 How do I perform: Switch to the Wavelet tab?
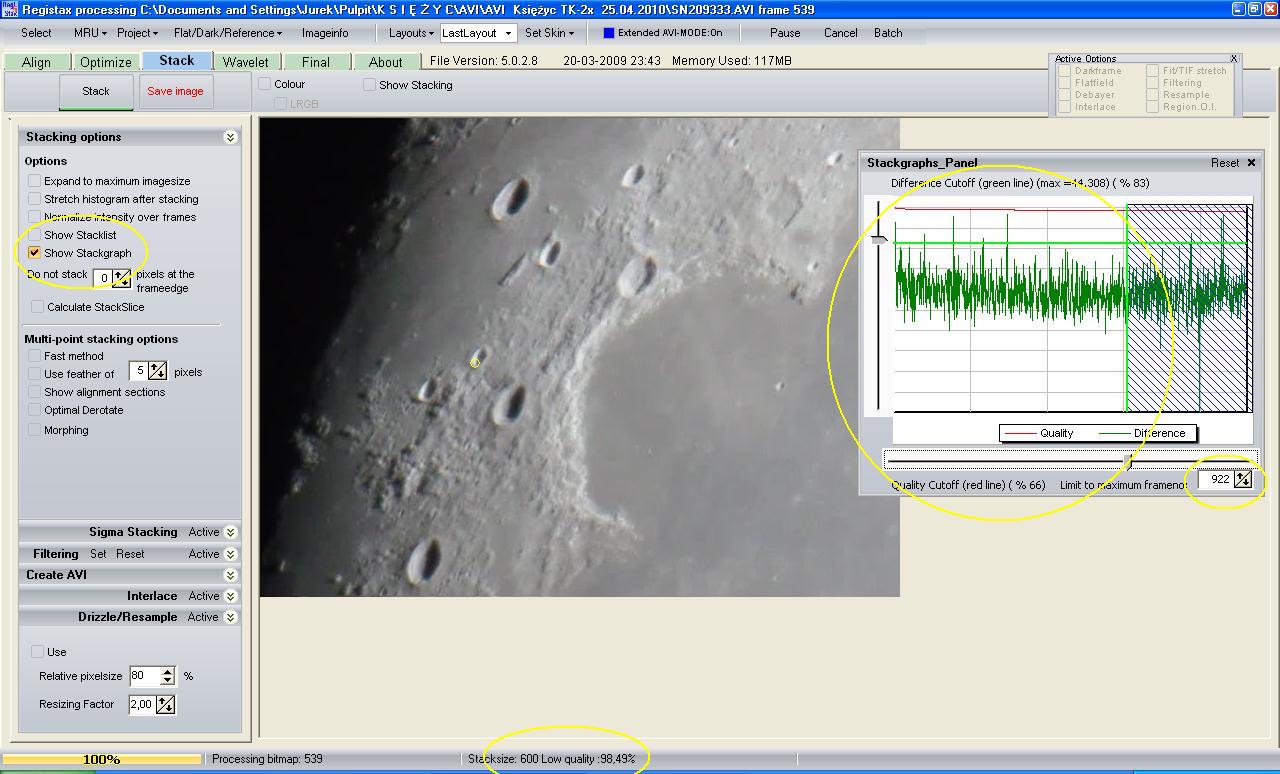[x=245, y=62]
